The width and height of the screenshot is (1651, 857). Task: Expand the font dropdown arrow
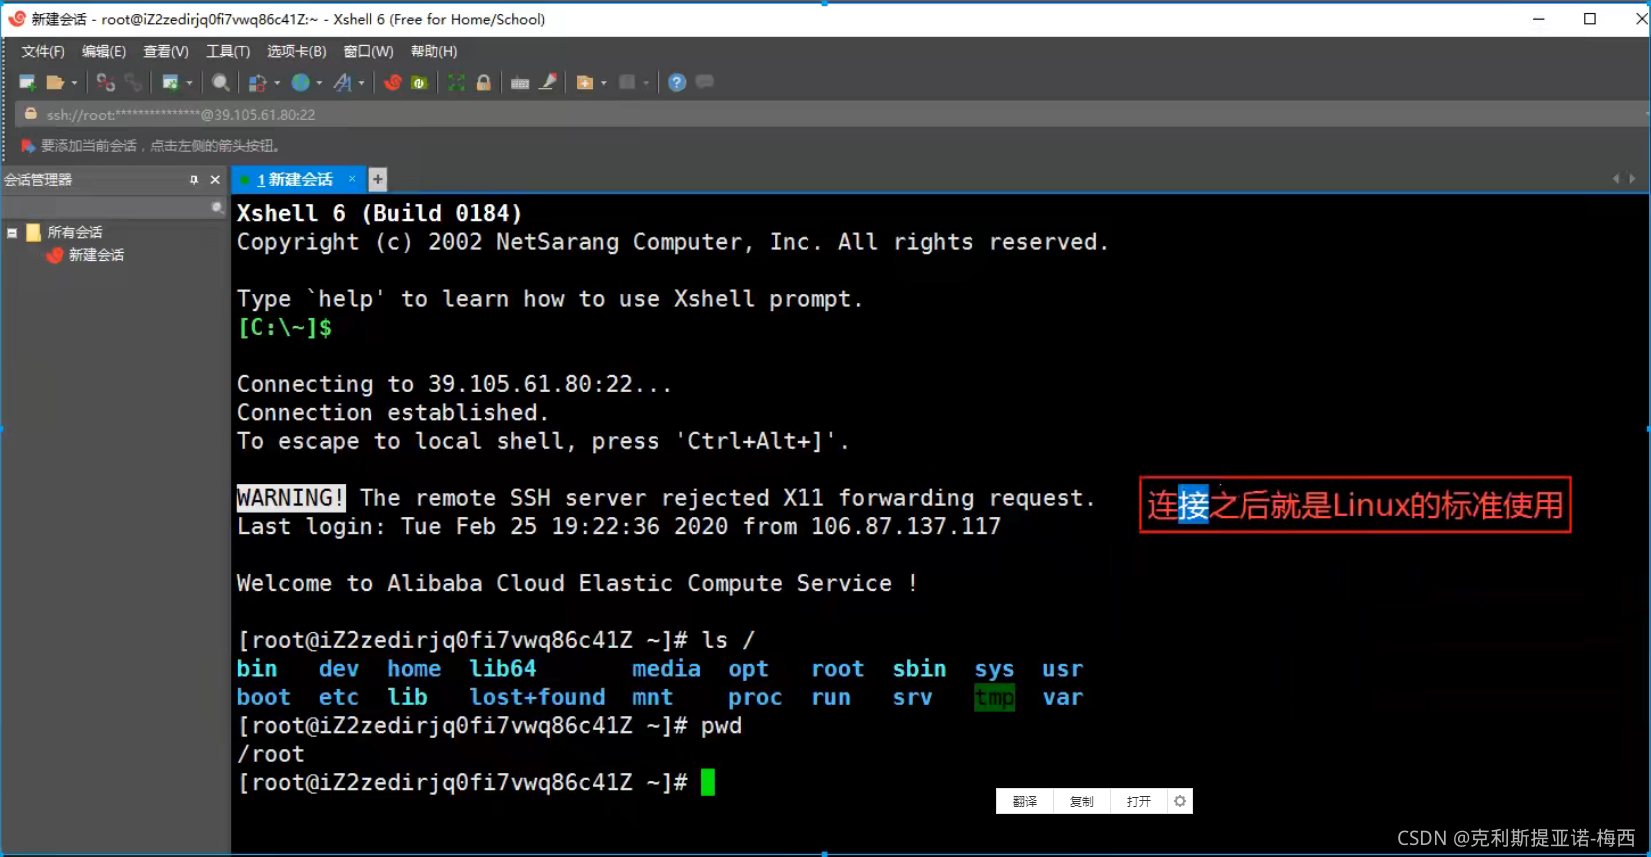(361, 83)
